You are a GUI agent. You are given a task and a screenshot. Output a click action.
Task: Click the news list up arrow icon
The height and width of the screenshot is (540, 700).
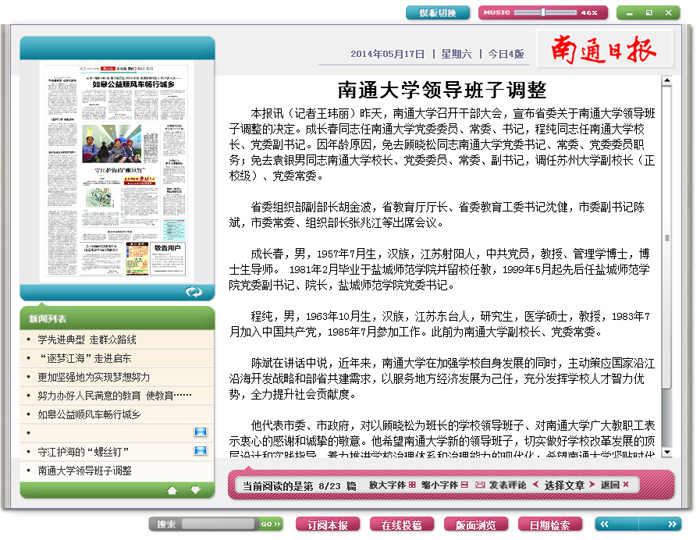[172, 490]
